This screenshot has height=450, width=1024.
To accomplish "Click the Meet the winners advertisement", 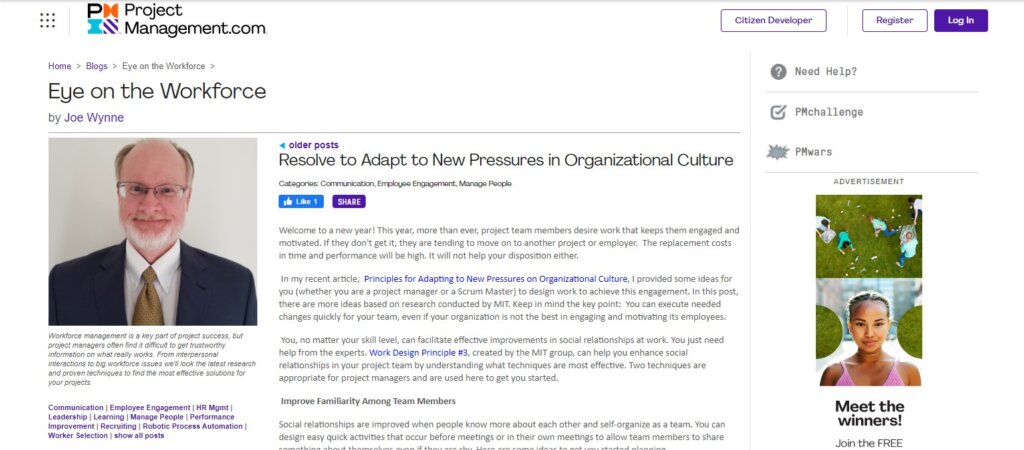I will tap(869, 321).
